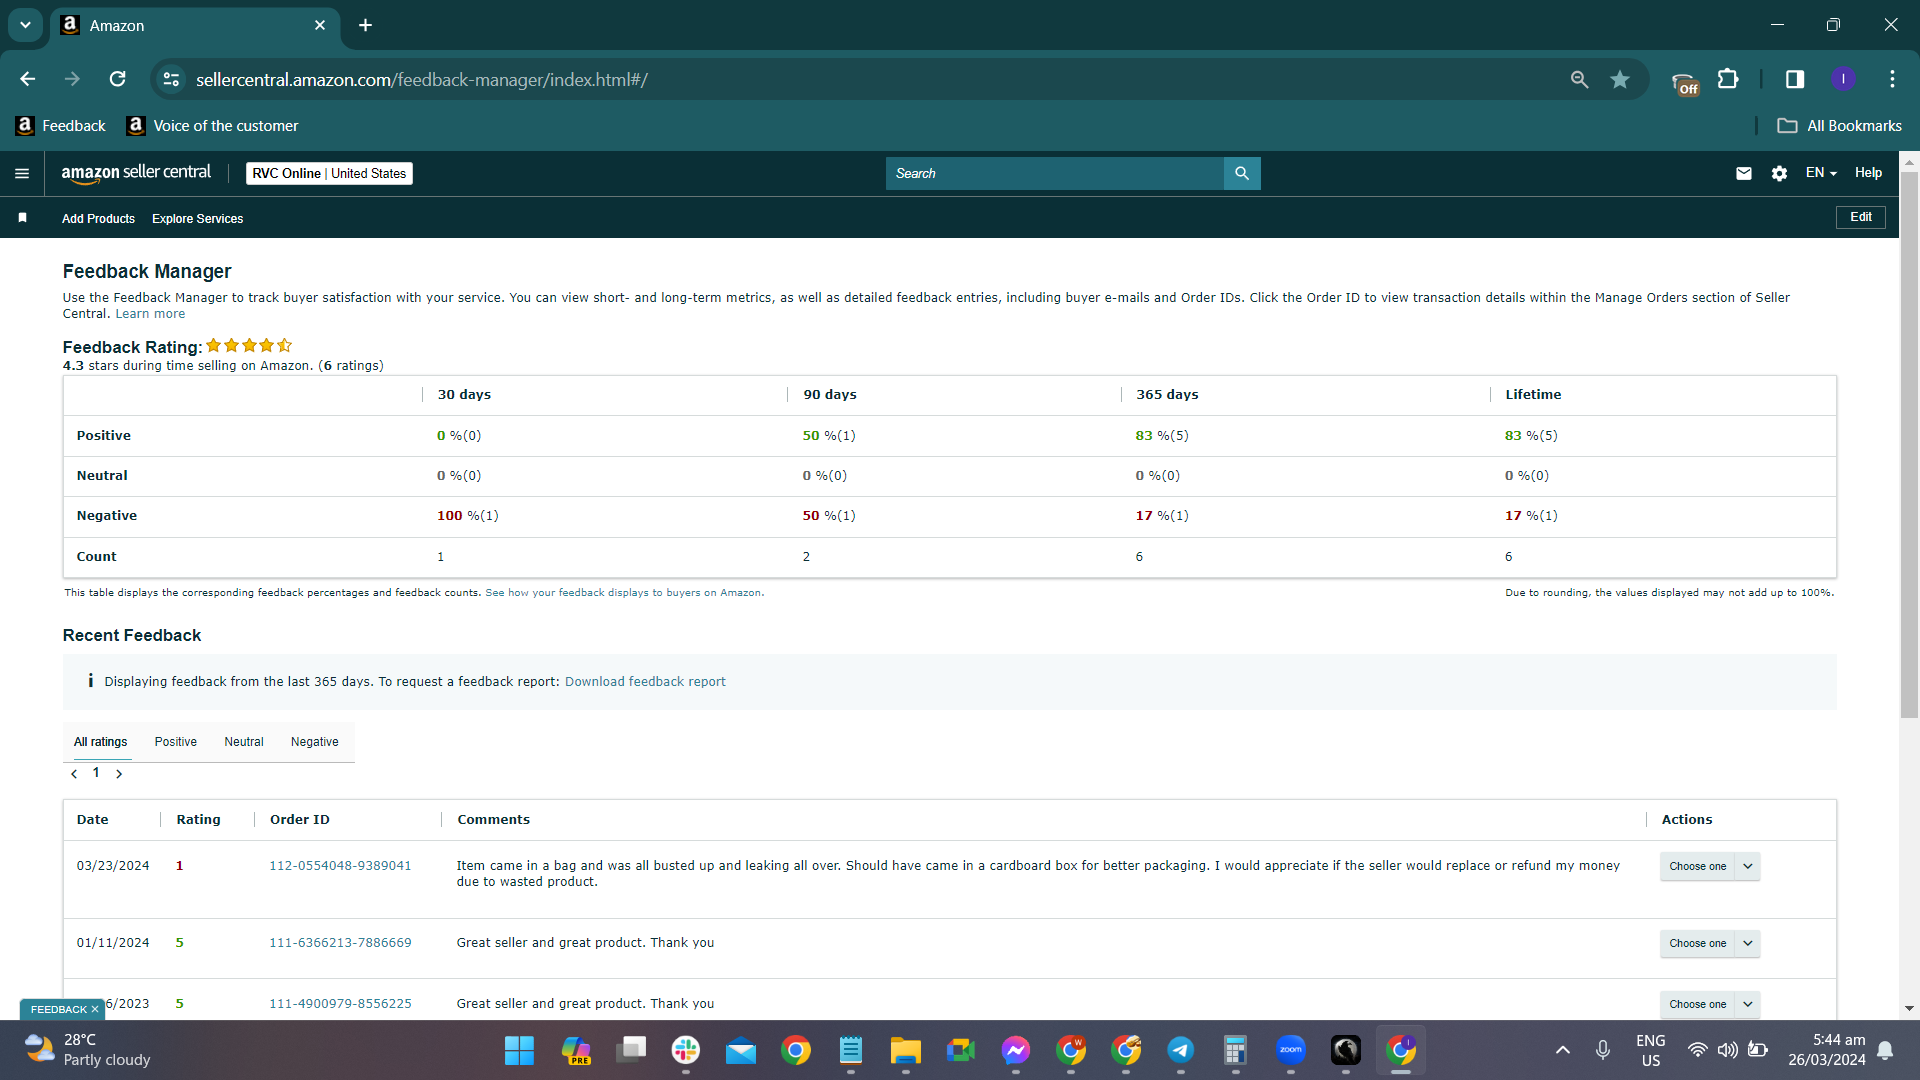Go to the previous feedback page arrow
This screenshot has width=1920, height=1080.
pyautogui.click(x=74, y=774)
